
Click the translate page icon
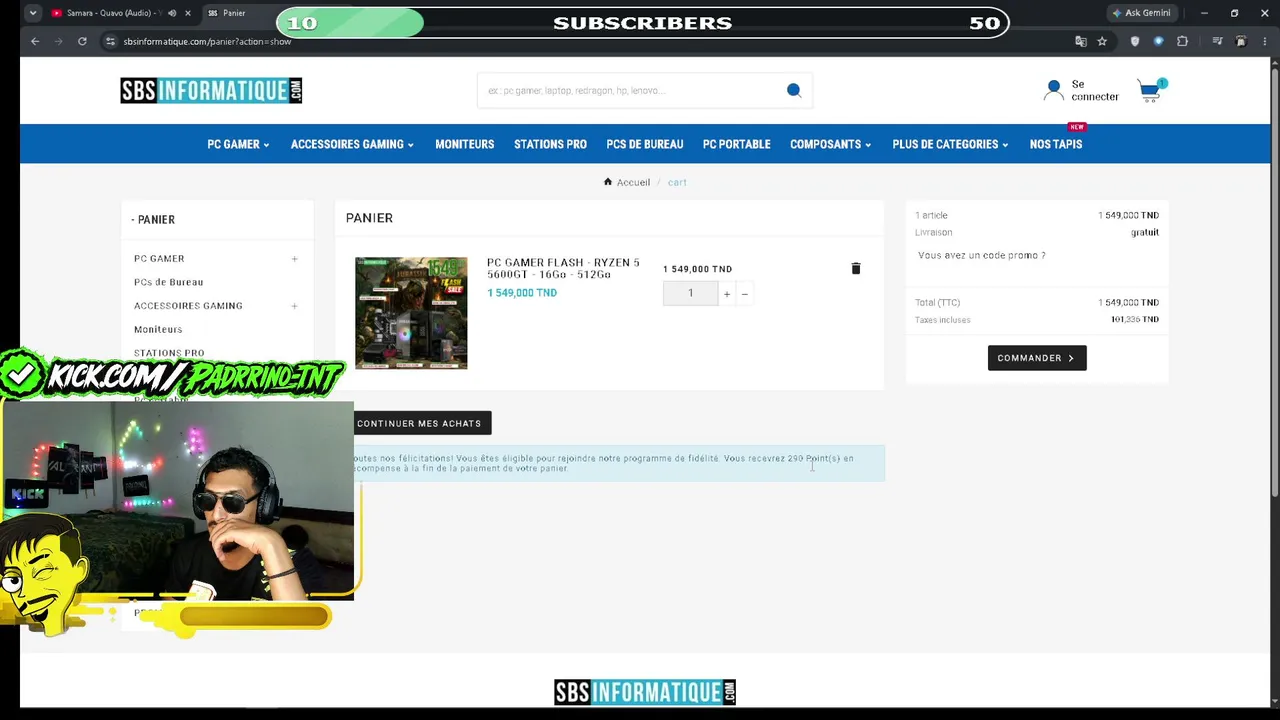[x=1080, y=41]
